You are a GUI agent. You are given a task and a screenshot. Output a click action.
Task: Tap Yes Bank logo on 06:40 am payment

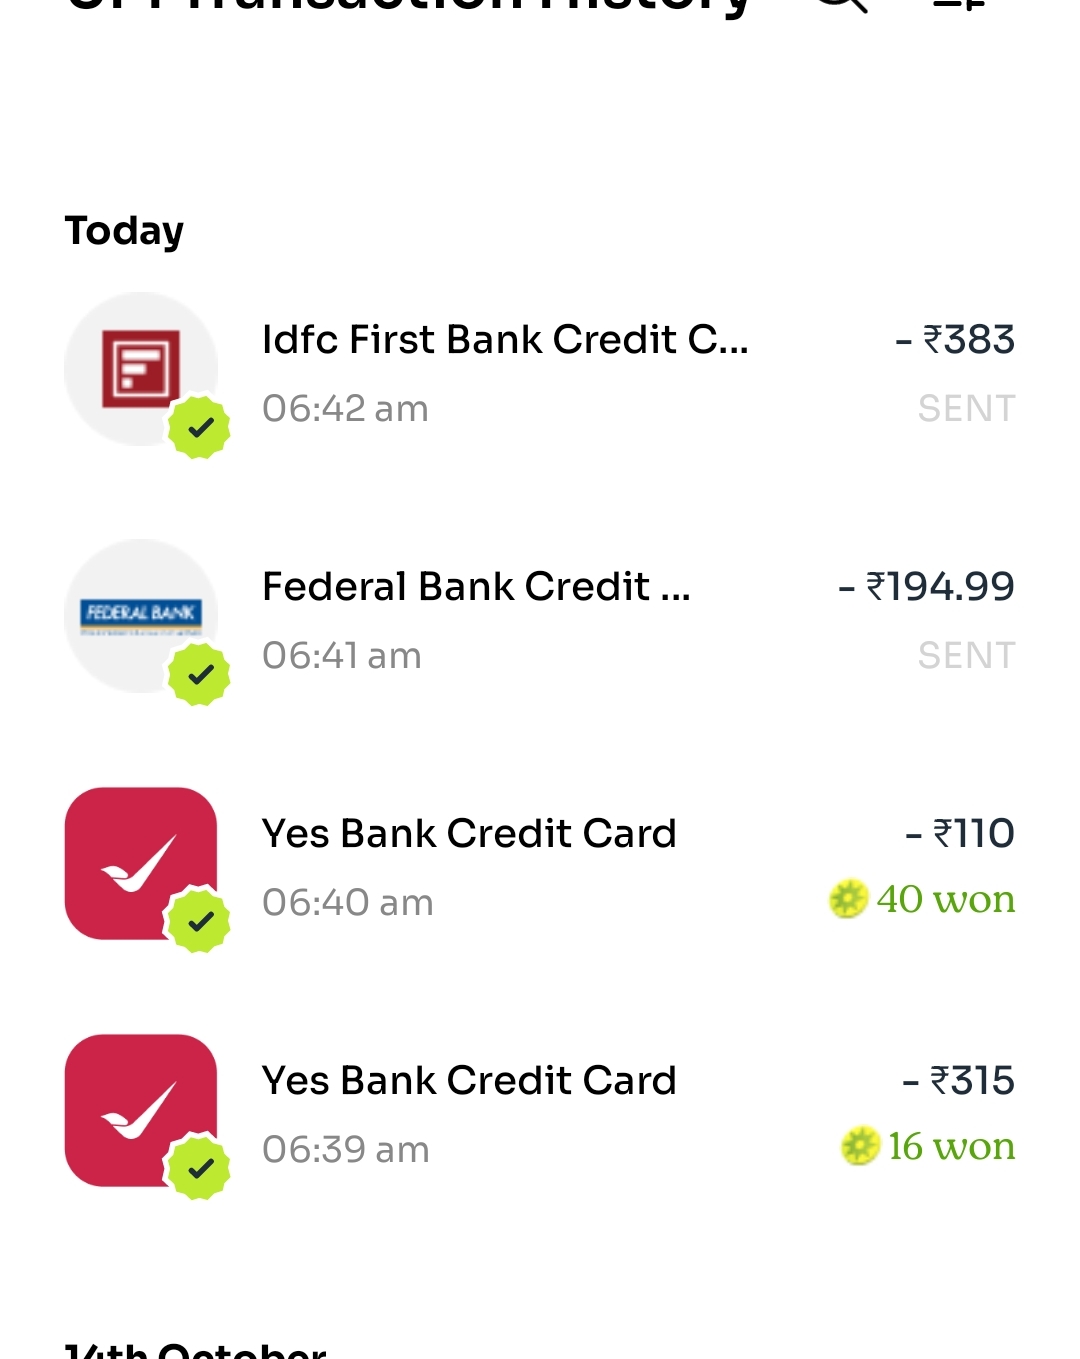pyautogui.click(x=140, y=862)
